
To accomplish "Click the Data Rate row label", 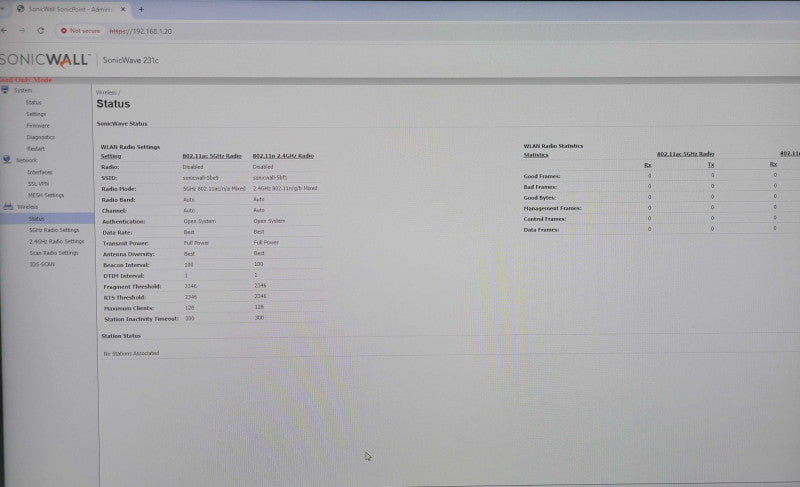I will click(x=117, y=233).
